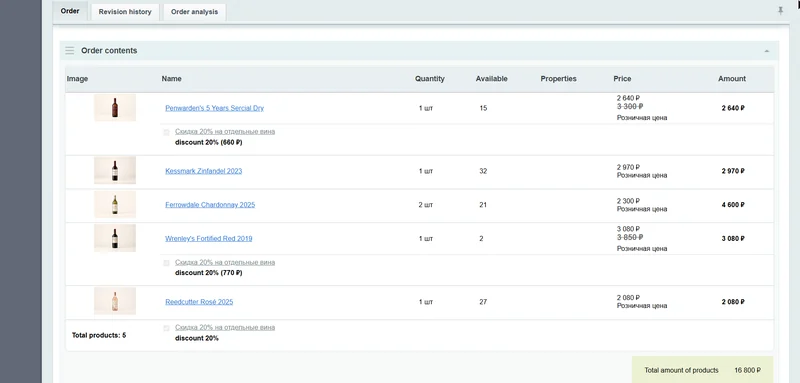Select the struck-through 3 300 ₽ price
Screen dimensions: 800x383
tap(630, 107)
